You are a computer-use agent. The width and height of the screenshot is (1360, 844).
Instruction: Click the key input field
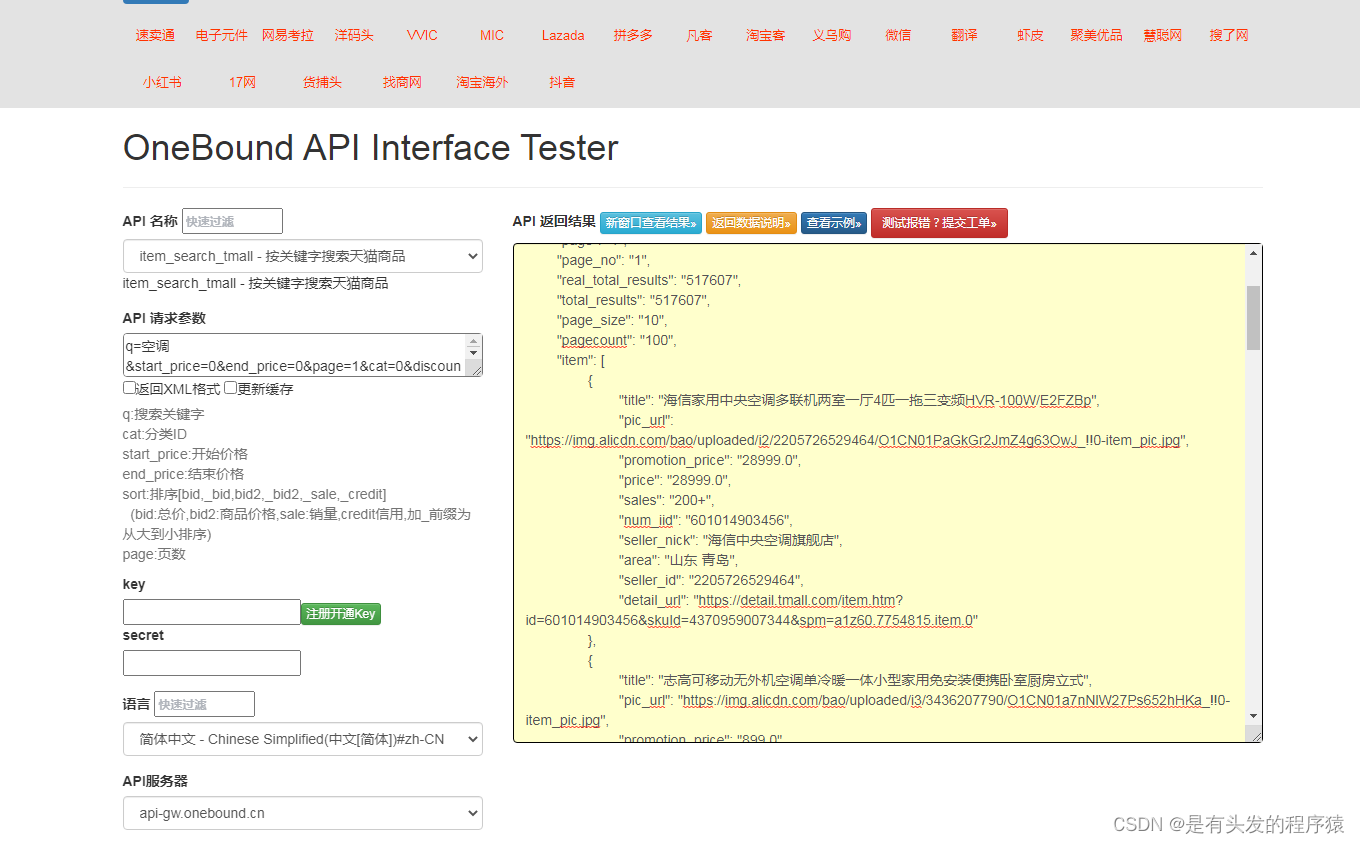click(211, 612)
